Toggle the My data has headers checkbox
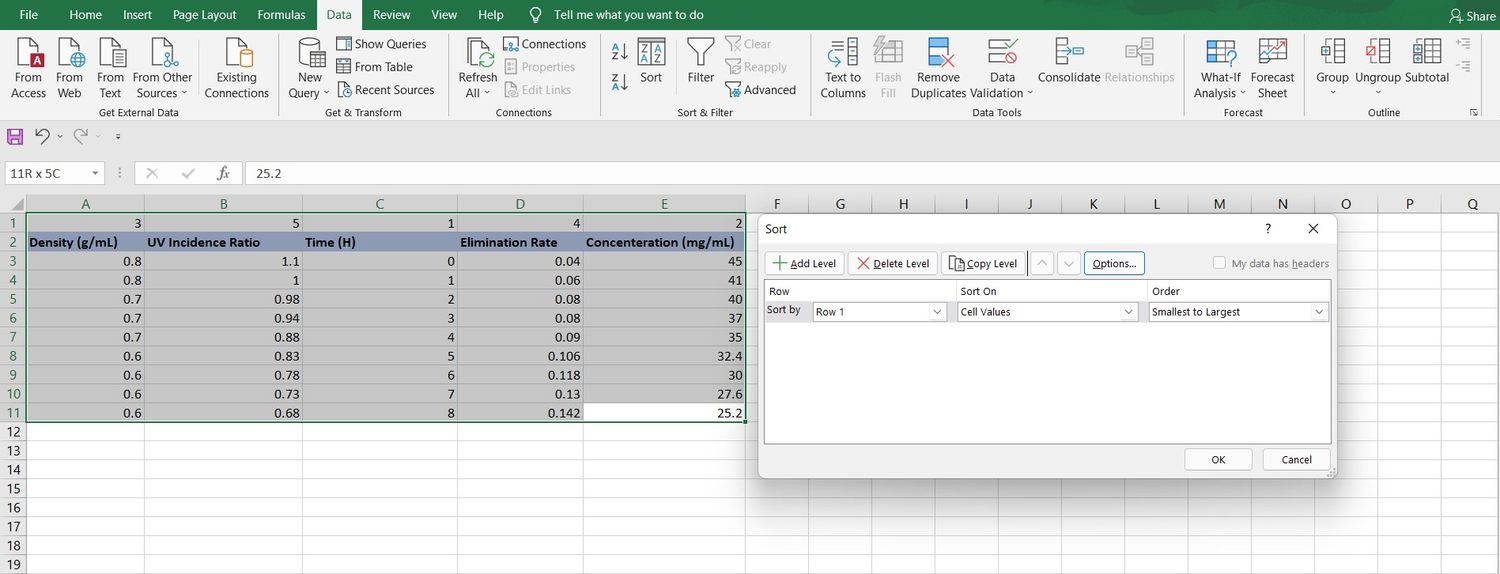The image size is (1500, 574). (1219, 263)
